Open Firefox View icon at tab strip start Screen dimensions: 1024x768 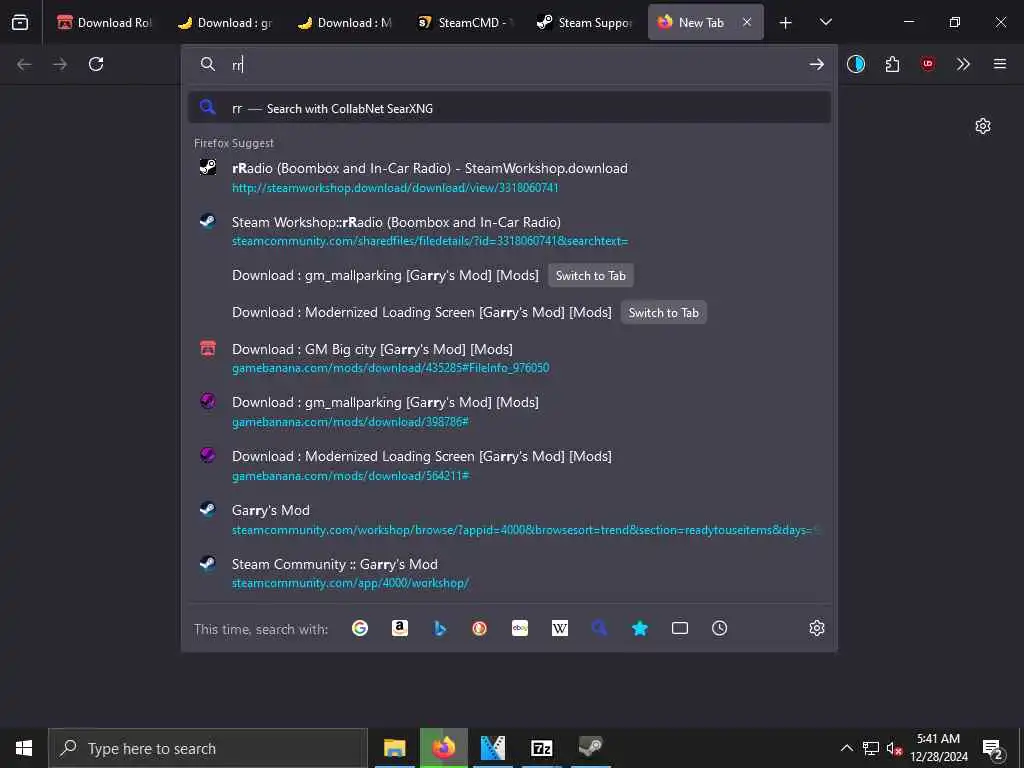(20, 22)
